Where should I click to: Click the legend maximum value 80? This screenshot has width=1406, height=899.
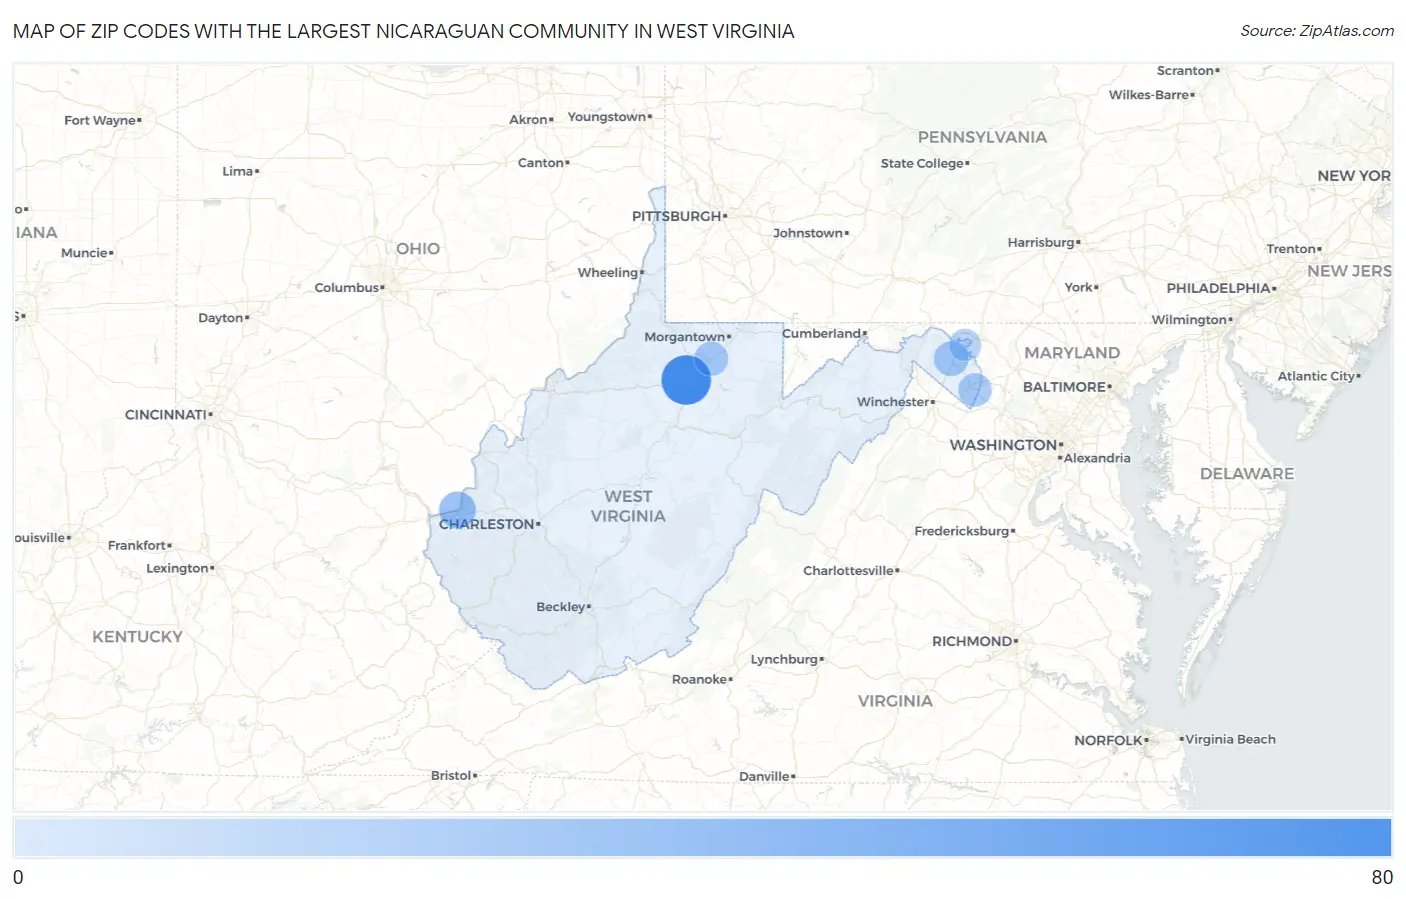tap(1382, 877)
